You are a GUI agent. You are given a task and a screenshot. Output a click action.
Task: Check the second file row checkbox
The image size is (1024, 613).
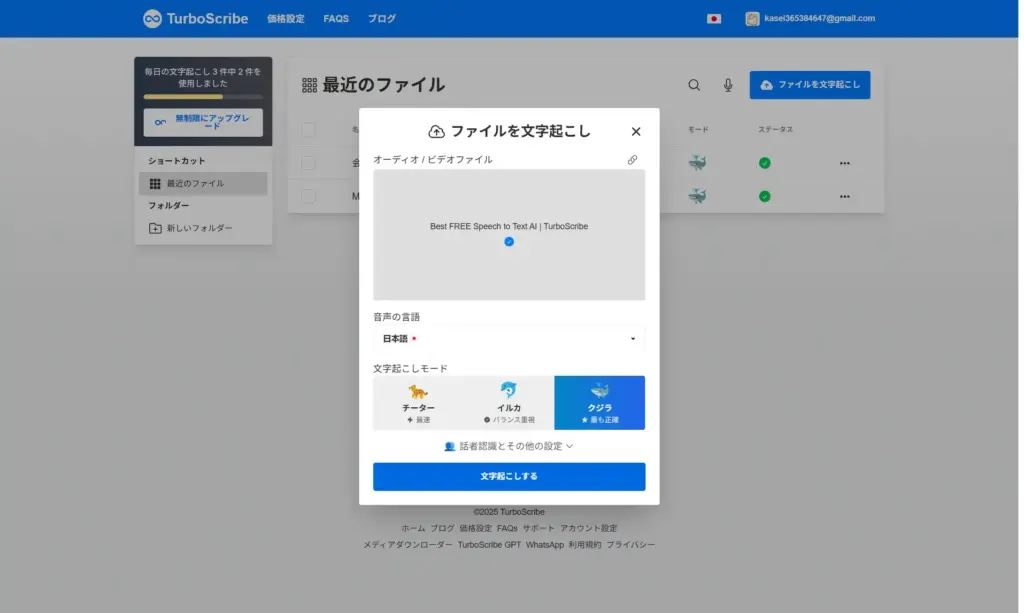point(308,196)
